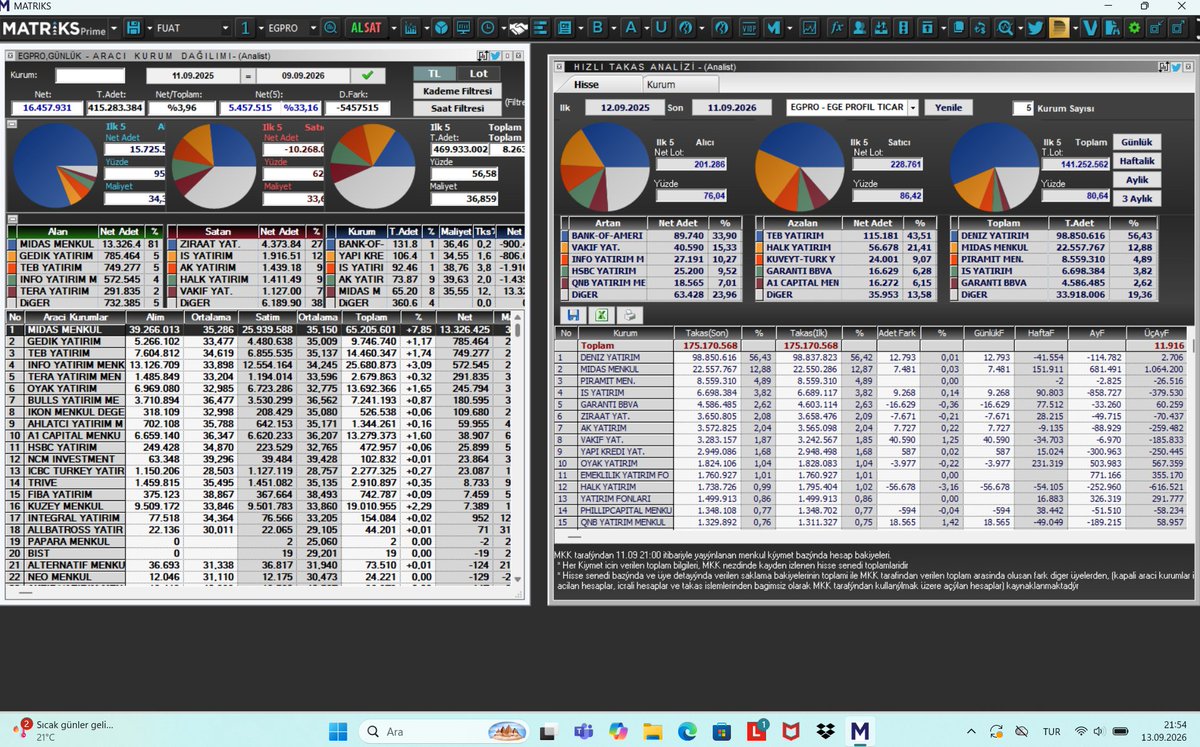Select the Aylık period button
Screen dimensions: 1200x747
click(1135, 180)
